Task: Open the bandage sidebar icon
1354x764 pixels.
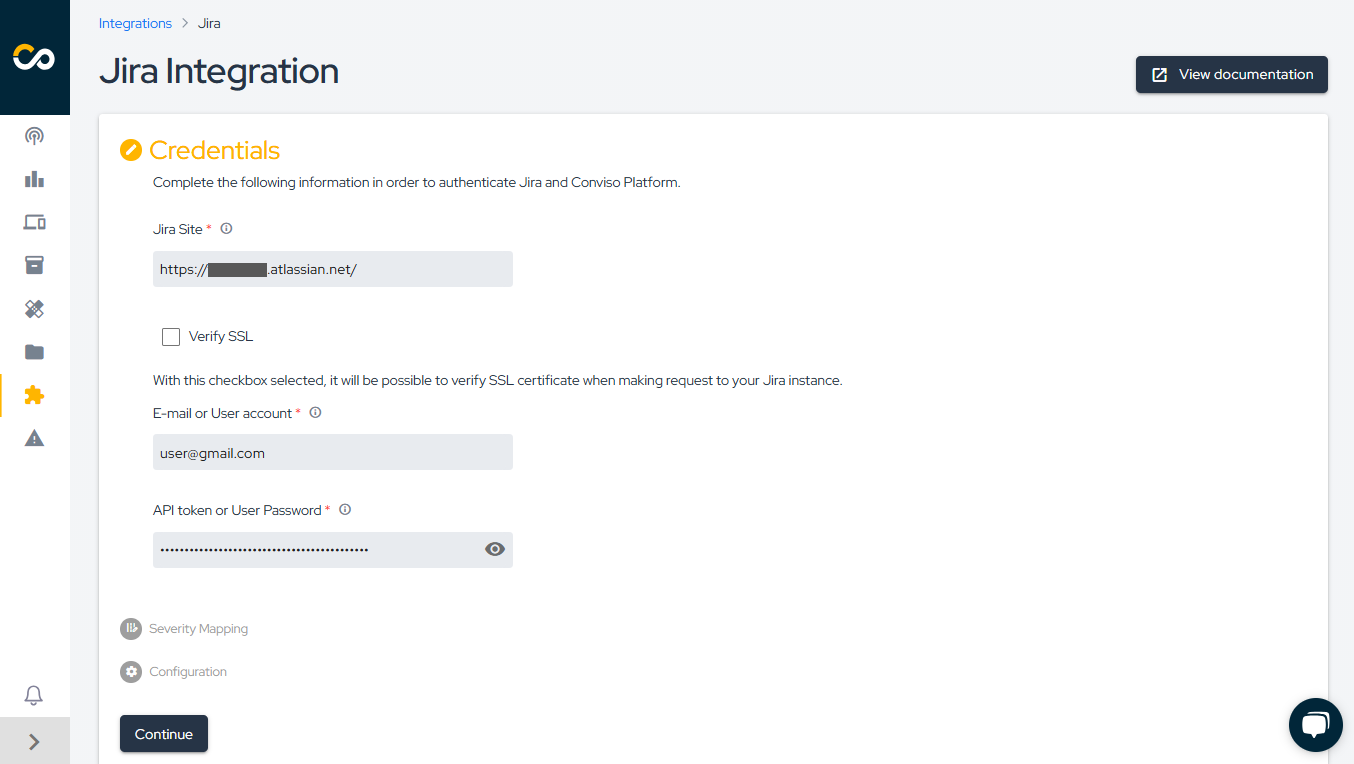Action: click(34, 309)
